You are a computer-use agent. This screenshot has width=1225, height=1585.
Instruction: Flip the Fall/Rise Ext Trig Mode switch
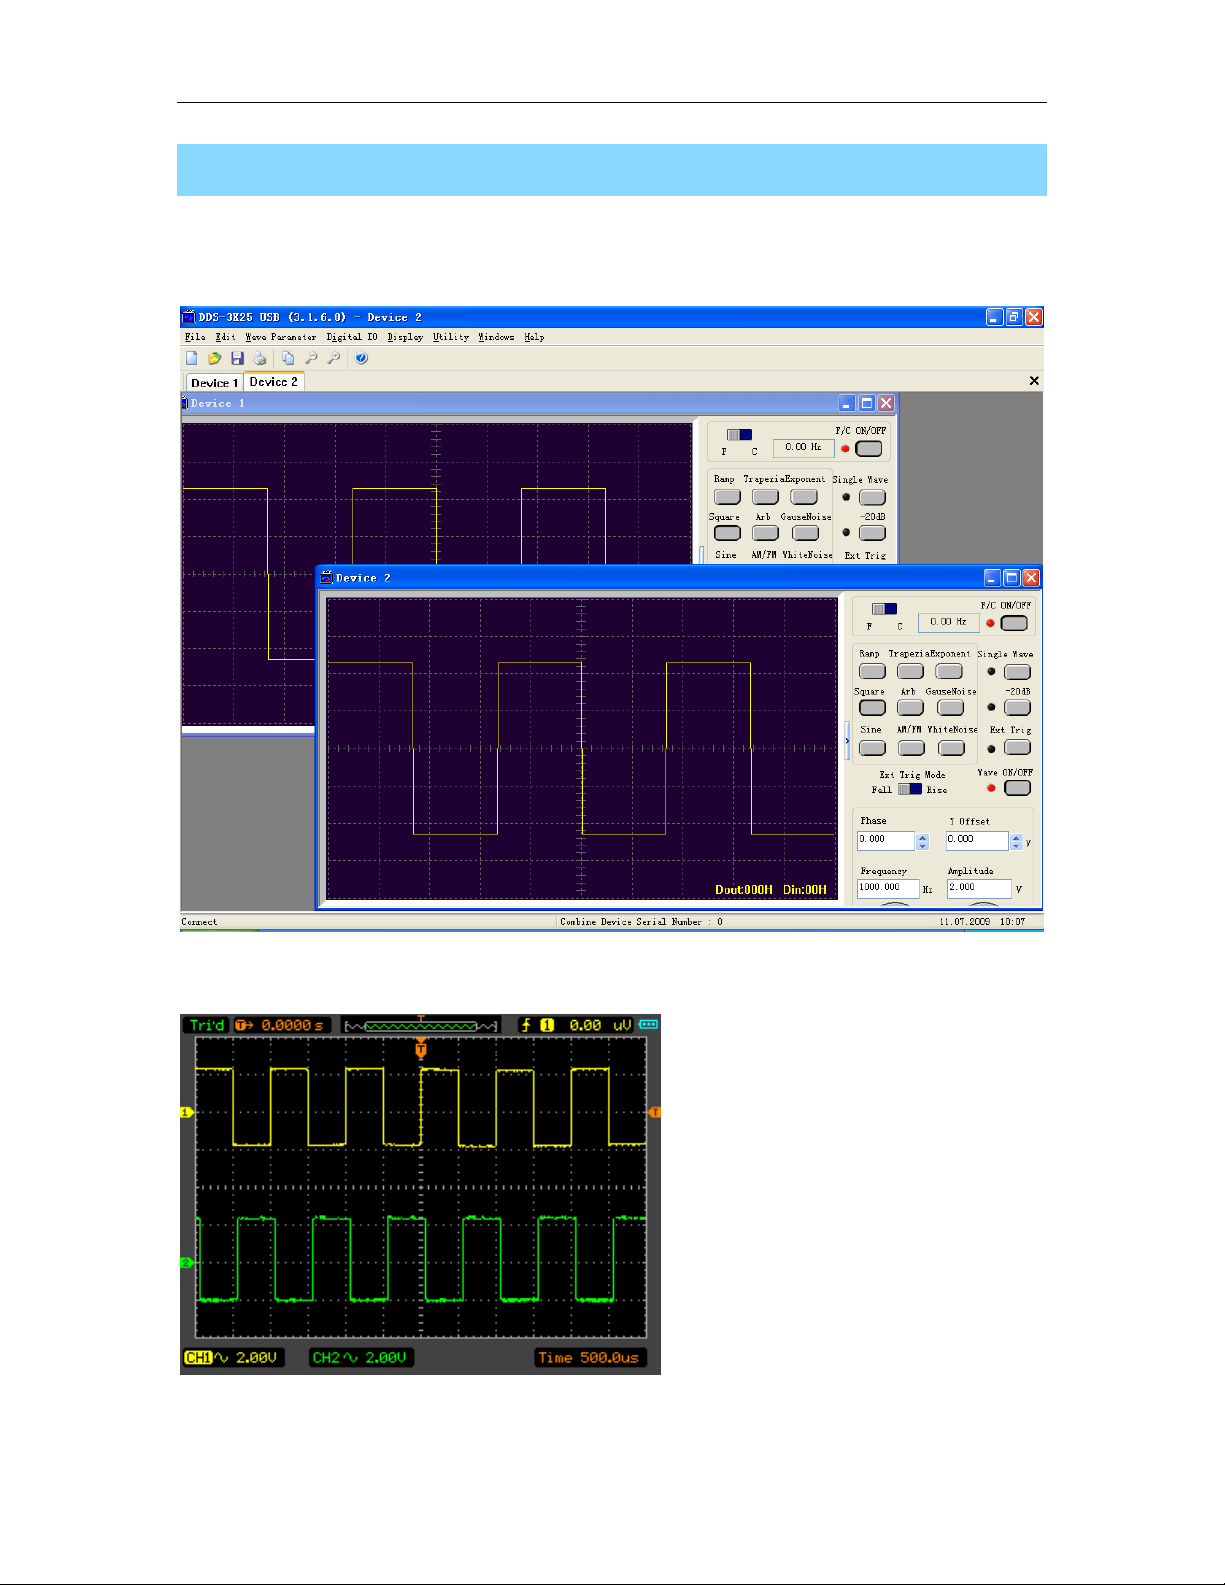pyautogui.click(x=910, y=789)
